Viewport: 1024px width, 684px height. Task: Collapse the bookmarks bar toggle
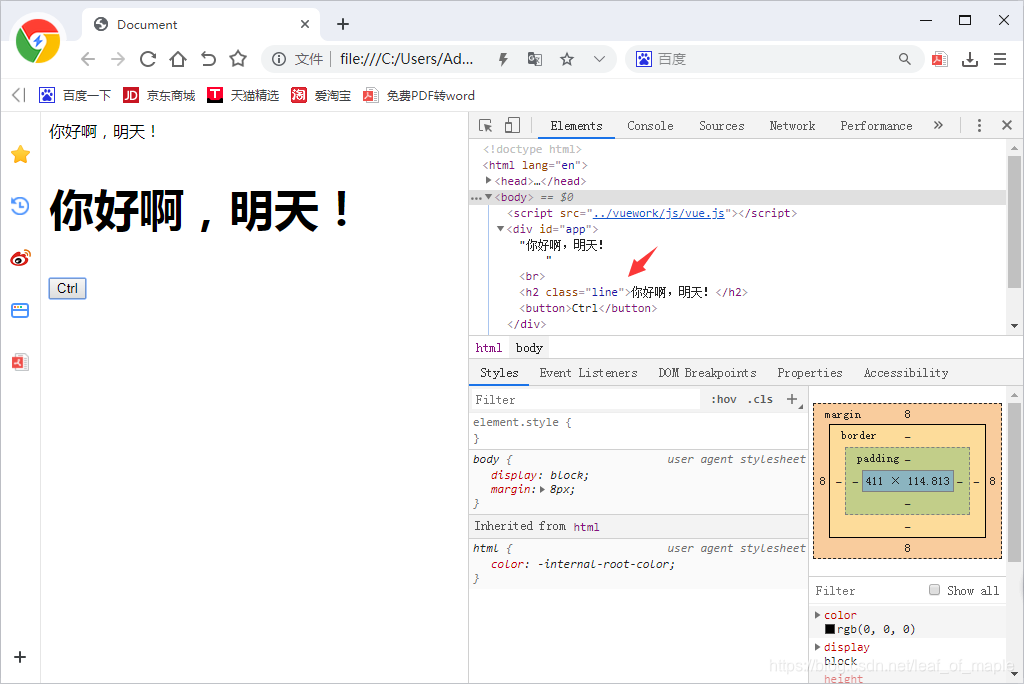point(19,95)
